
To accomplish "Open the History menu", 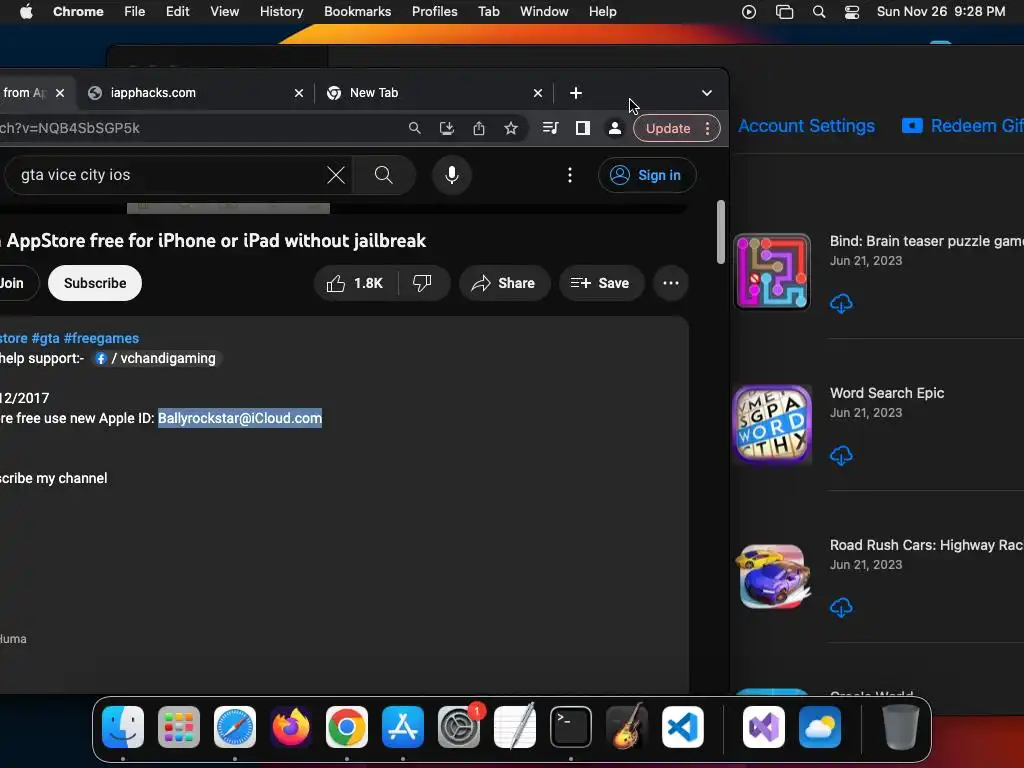I will (281, 12).
